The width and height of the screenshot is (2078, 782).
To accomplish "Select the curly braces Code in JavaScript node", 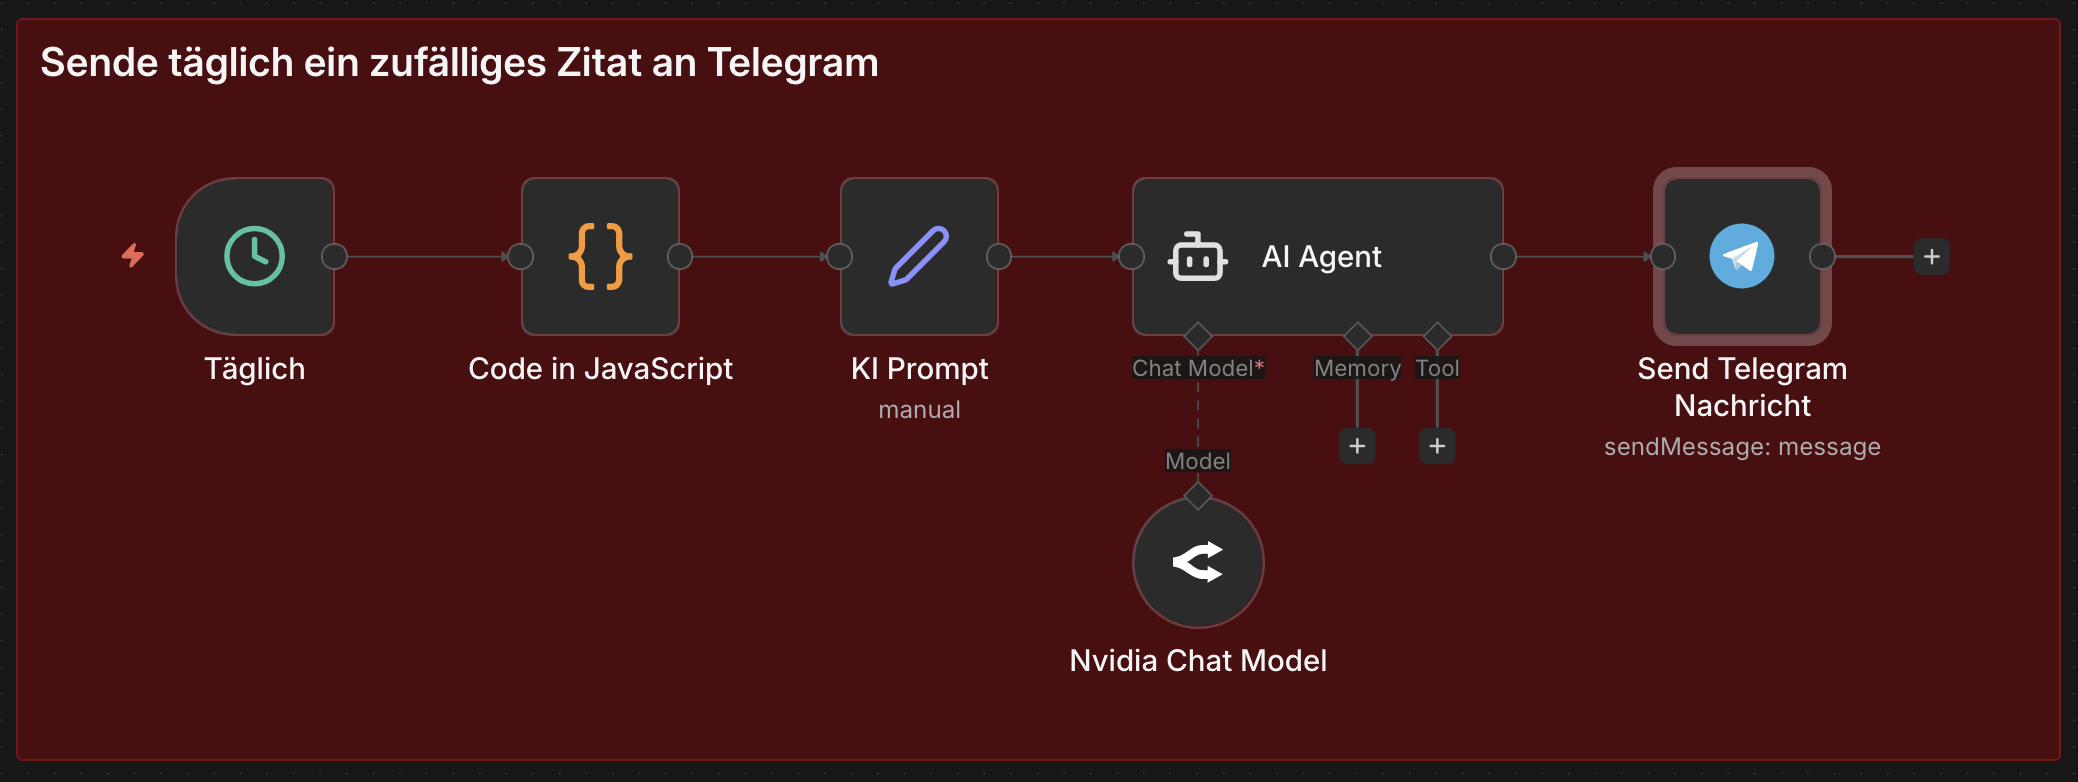I will click(x=600, y=257).
